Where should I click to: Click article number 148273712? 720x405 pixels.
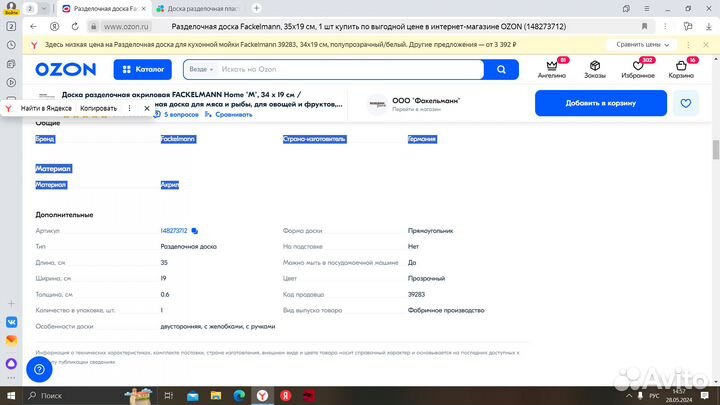pos(174,231)
